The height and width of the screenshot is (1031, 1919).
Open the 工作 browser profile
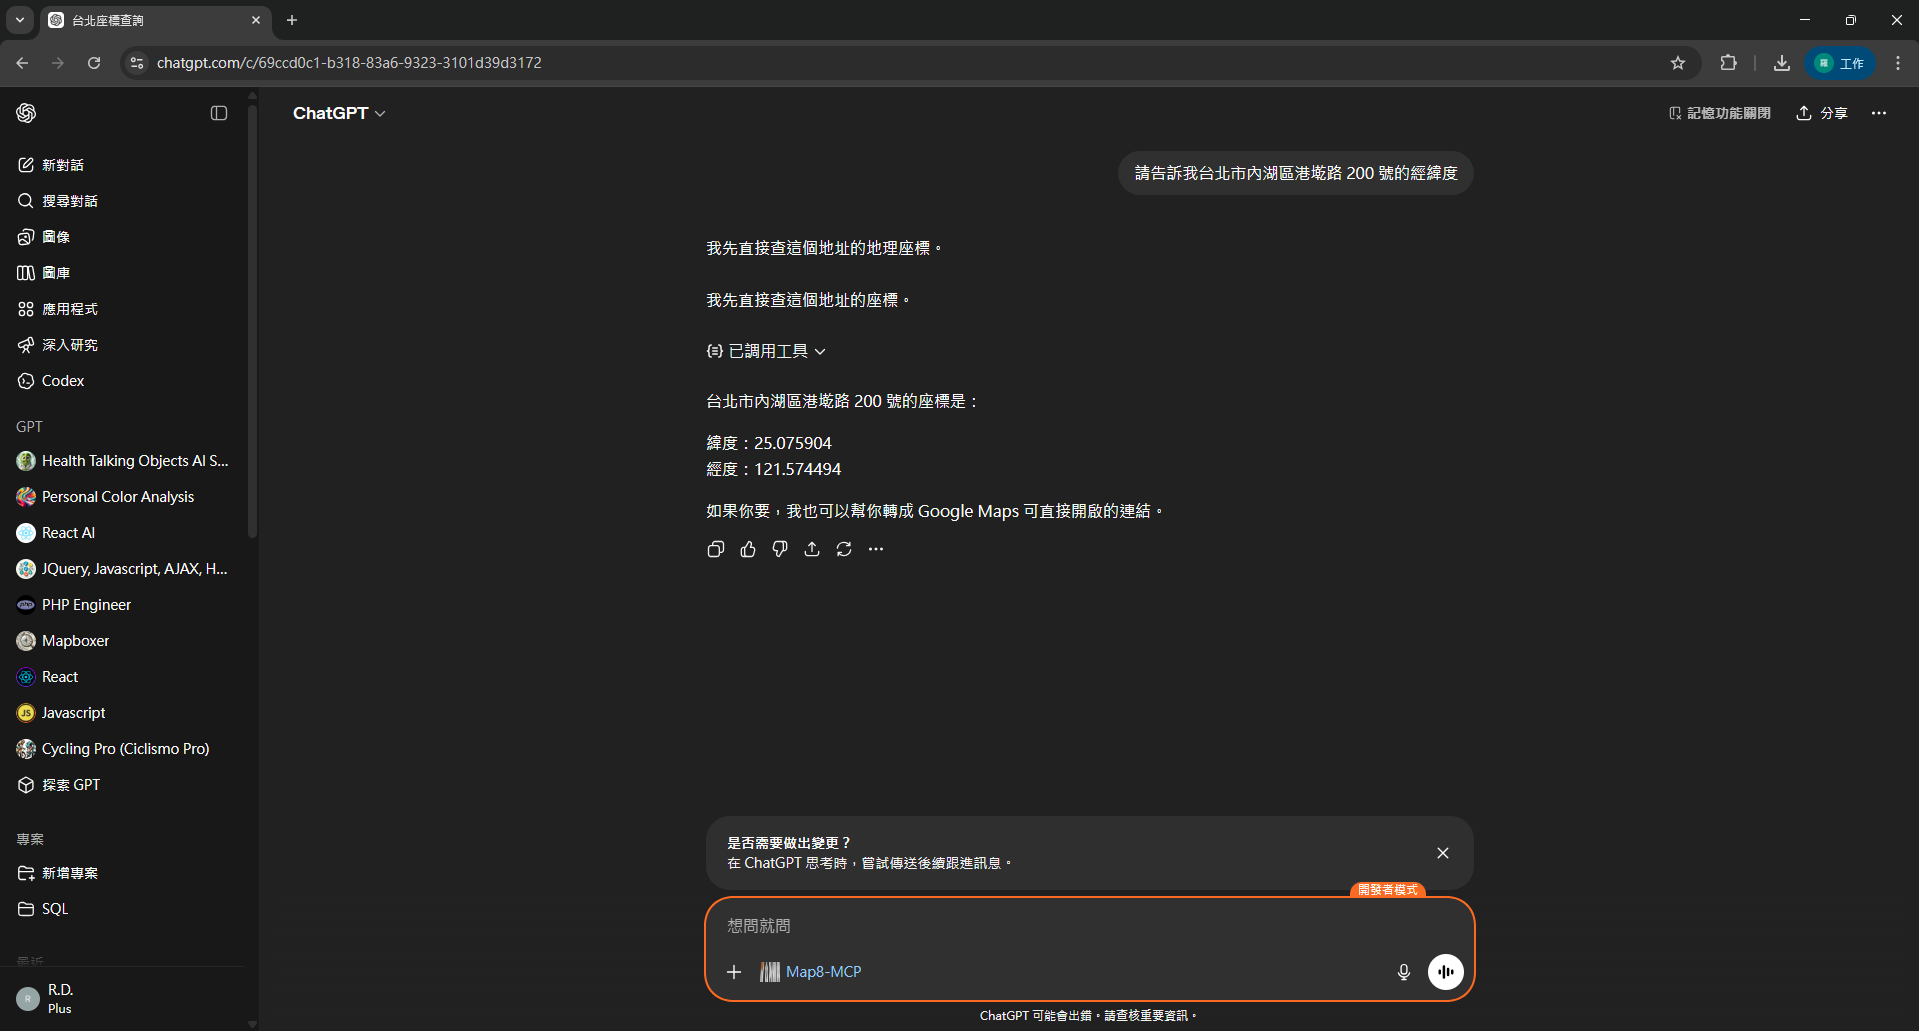[1840, 63]
